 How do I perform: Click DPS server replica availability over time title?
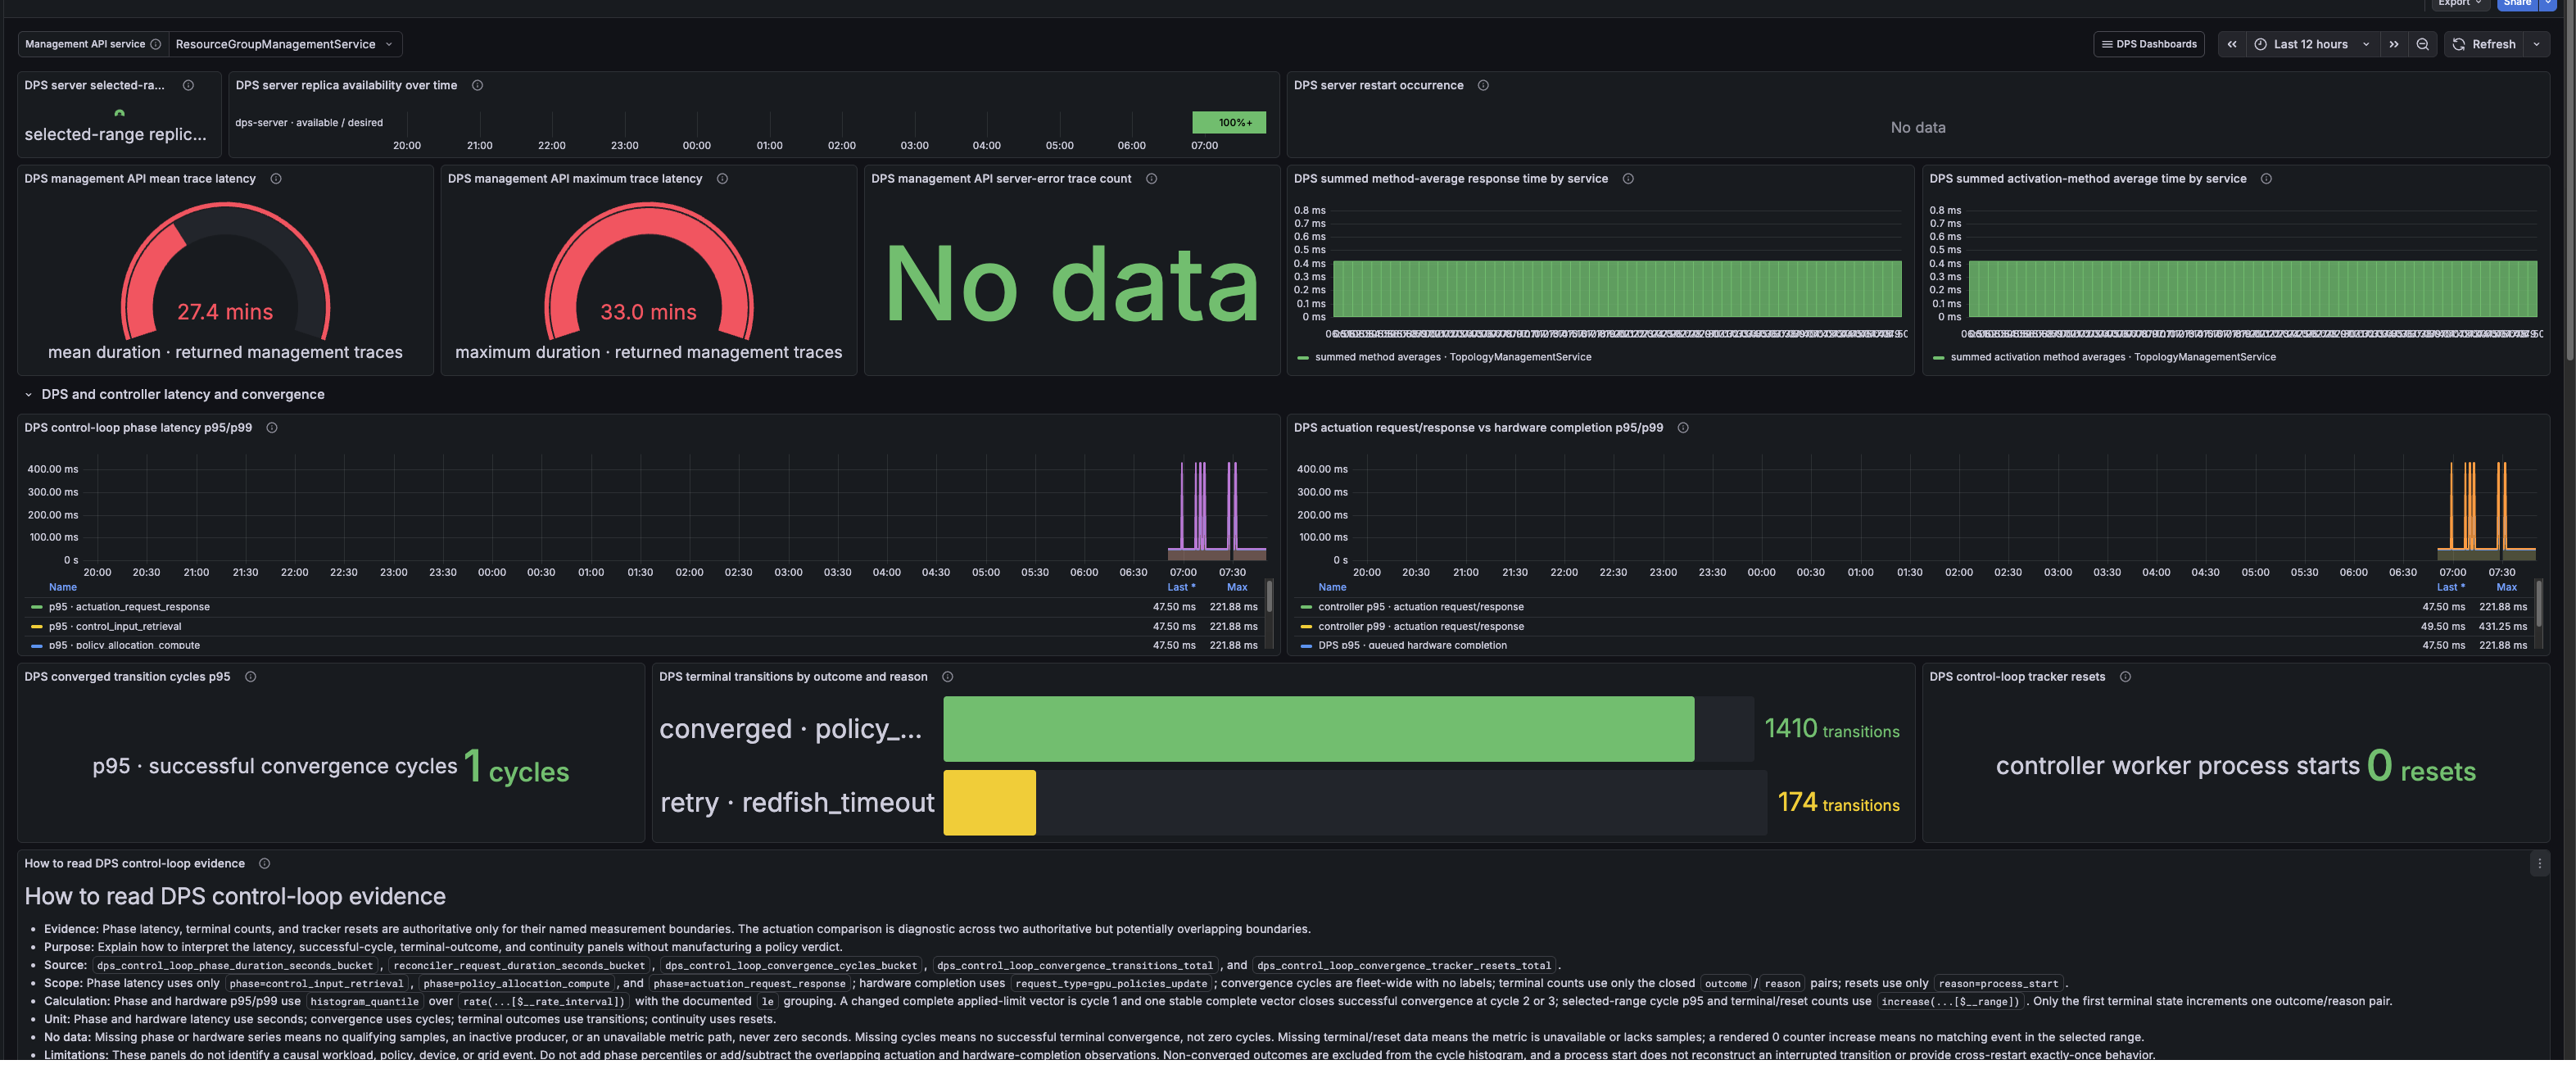click(346, 85)
